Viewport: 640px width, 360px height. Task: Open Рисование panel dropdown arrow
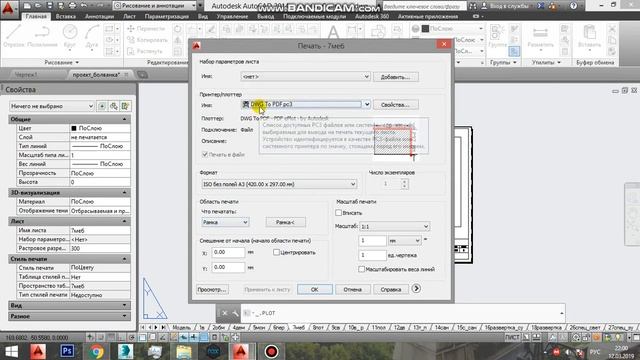(77, 62)
